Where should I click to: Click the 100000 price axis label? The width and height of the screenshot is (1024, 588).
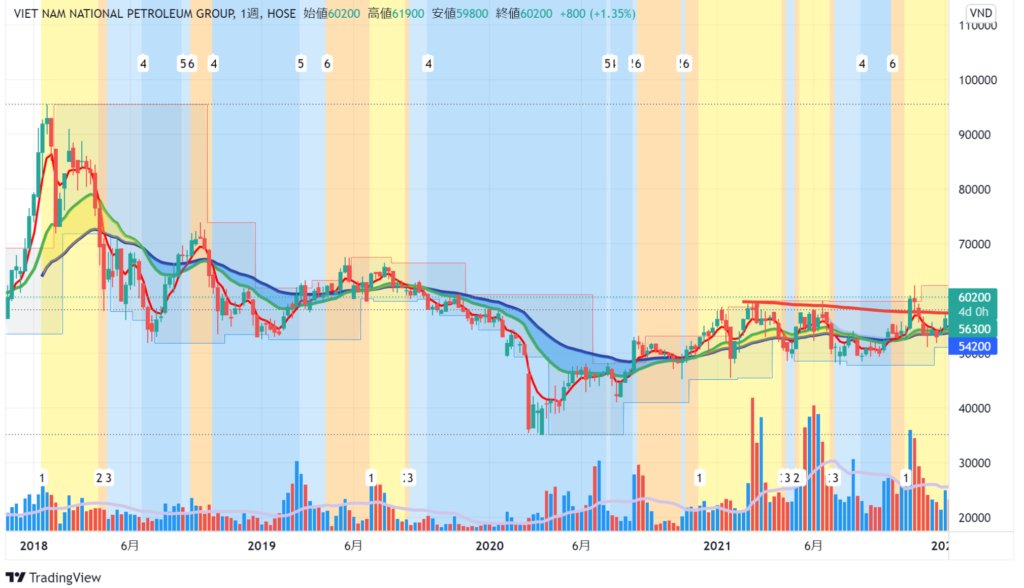[978, 80]
